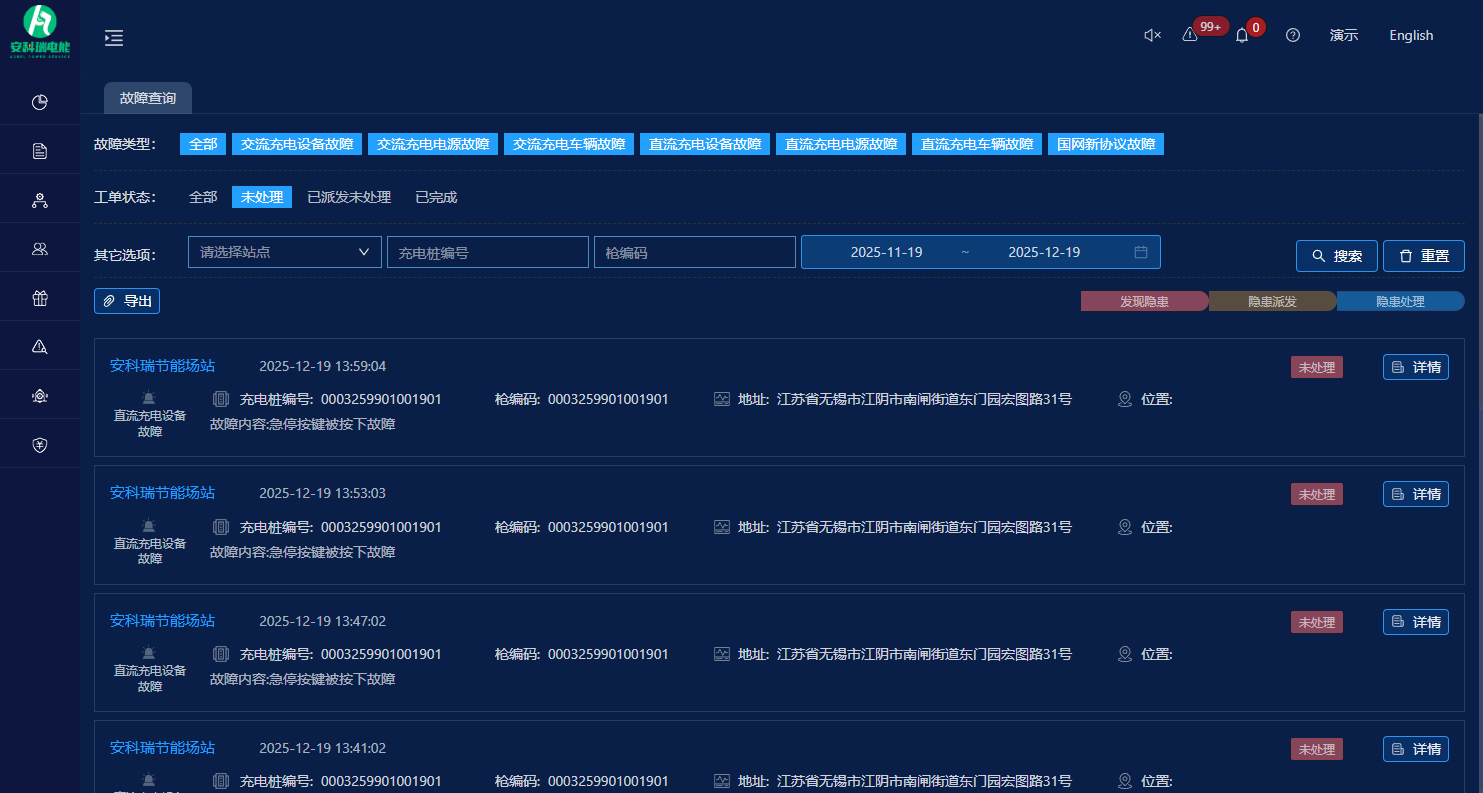This screenshot has width=1483, height=793.
Task: Open the warning alerts icon showing 99+
Action: [x=1190, y=35]
